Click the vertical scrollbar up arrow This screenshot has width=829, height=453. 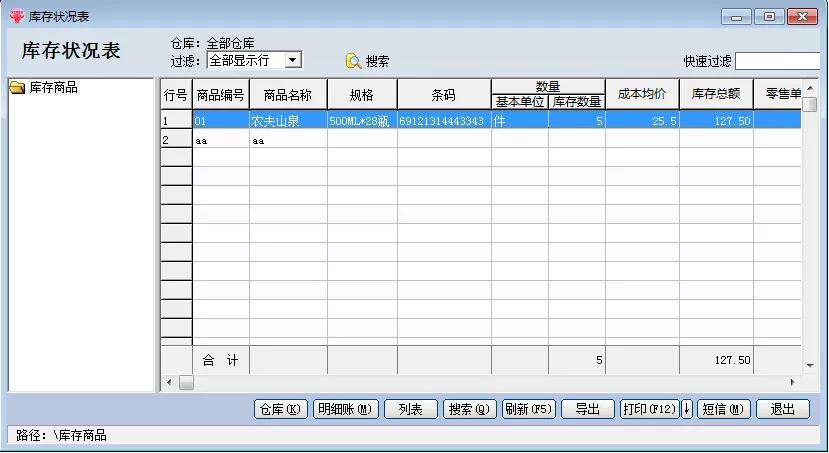pos(810,88)
